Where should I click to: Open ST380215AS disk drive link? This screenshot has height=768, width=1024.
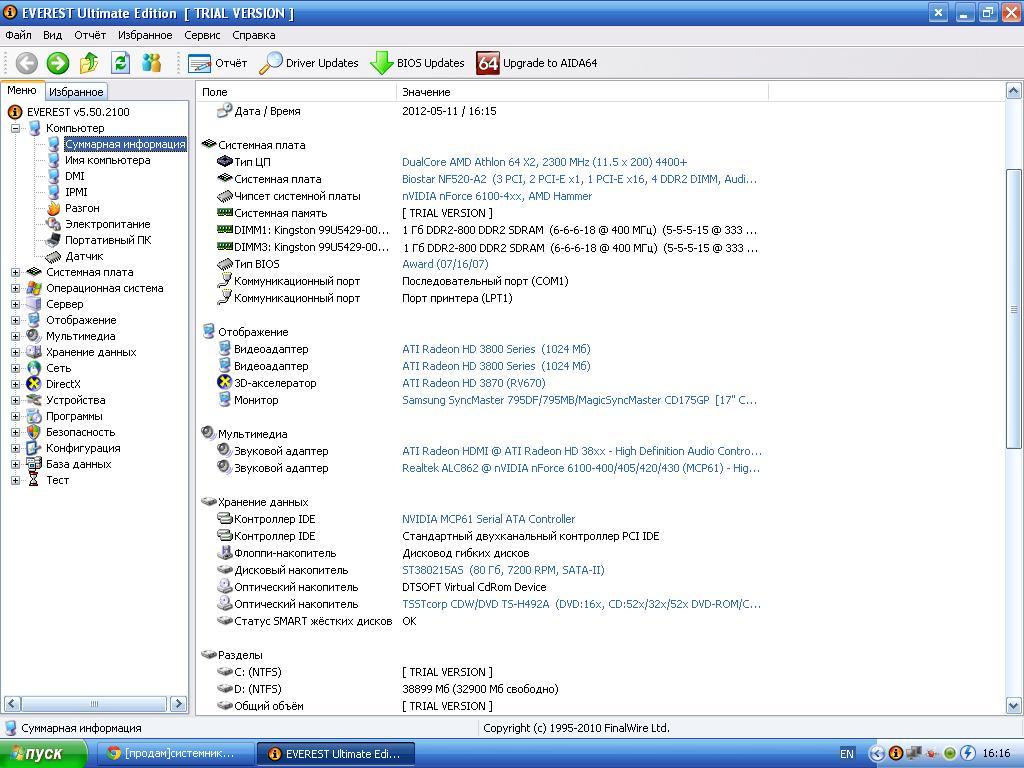504,570
